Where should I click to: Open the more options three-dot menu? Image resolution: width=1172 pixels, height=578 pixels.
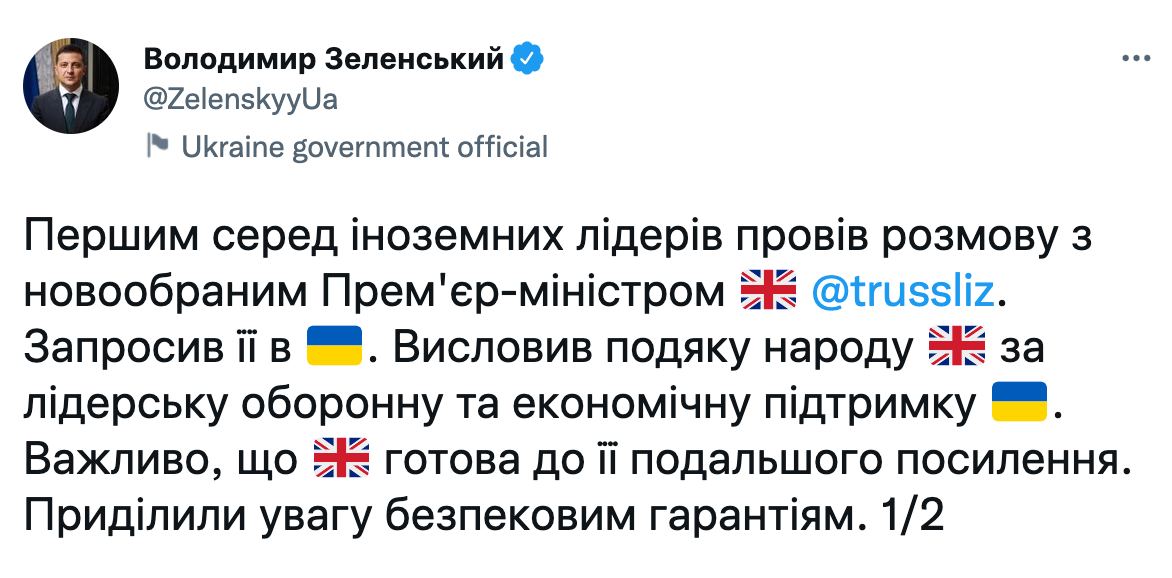pos(1135,58)
